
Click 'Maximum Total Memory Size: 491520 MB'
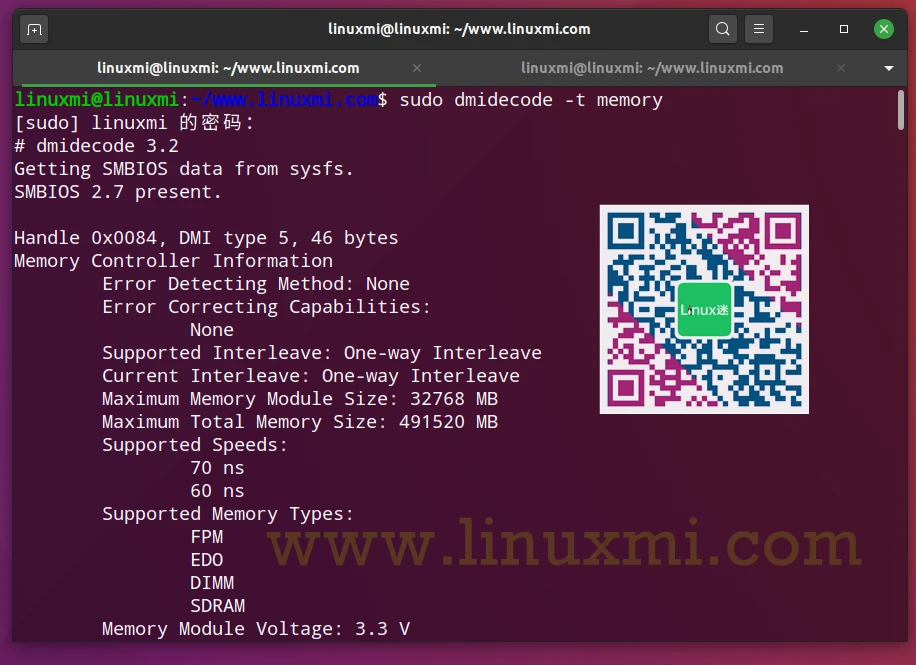tap(300, 422)
